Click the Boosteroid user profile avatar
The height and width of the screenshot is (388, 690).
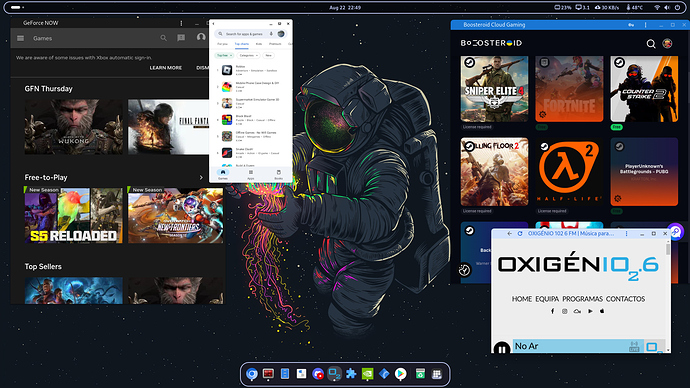668,43
